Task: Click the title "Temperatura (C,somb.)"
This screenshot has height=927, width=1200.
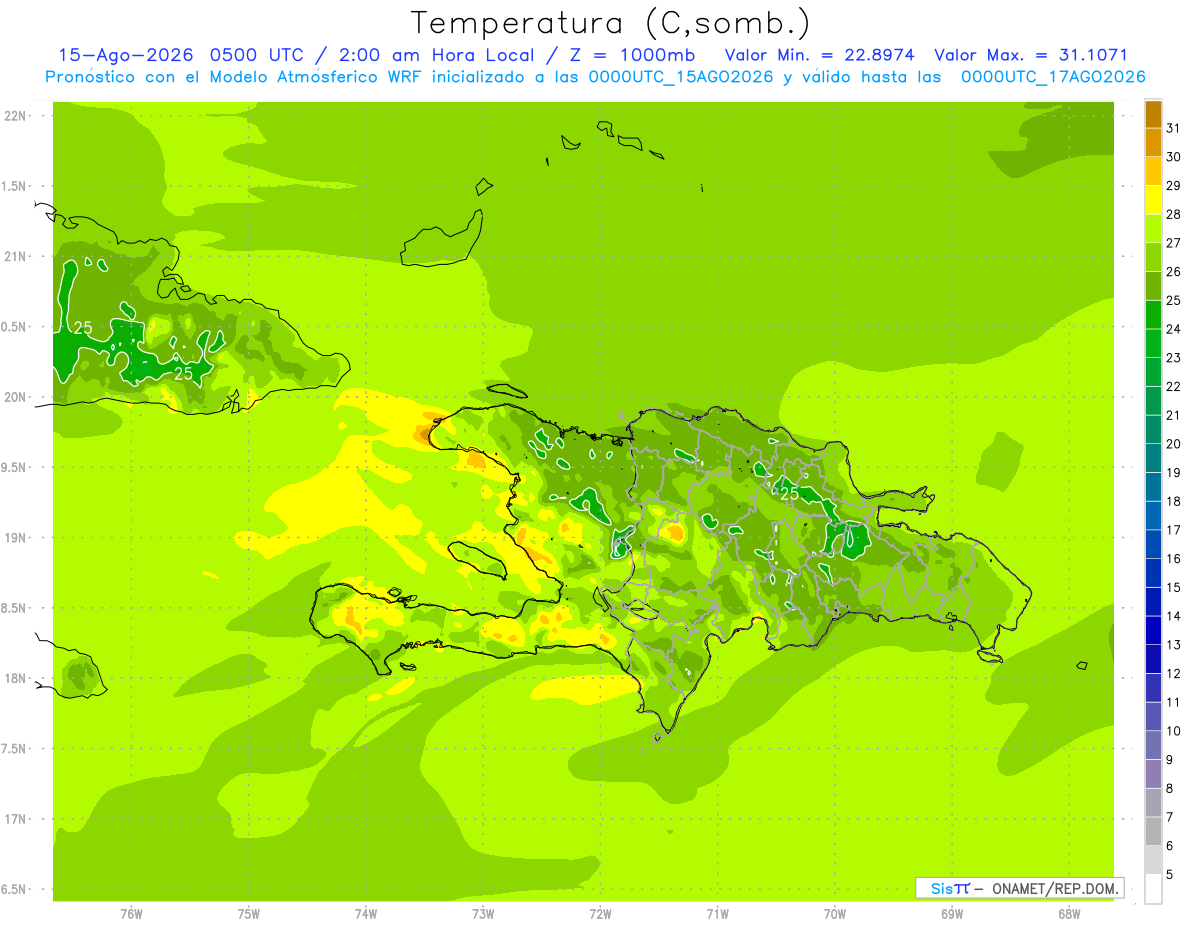Action: [610, 23]
